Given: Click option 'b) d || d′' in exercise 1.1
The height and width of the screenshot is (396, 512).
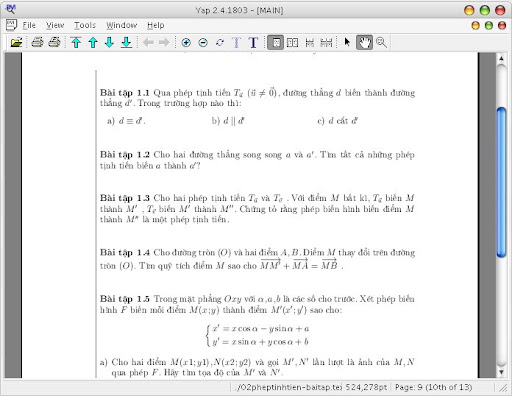Looking at the screenshot, I should pos(228,121).
